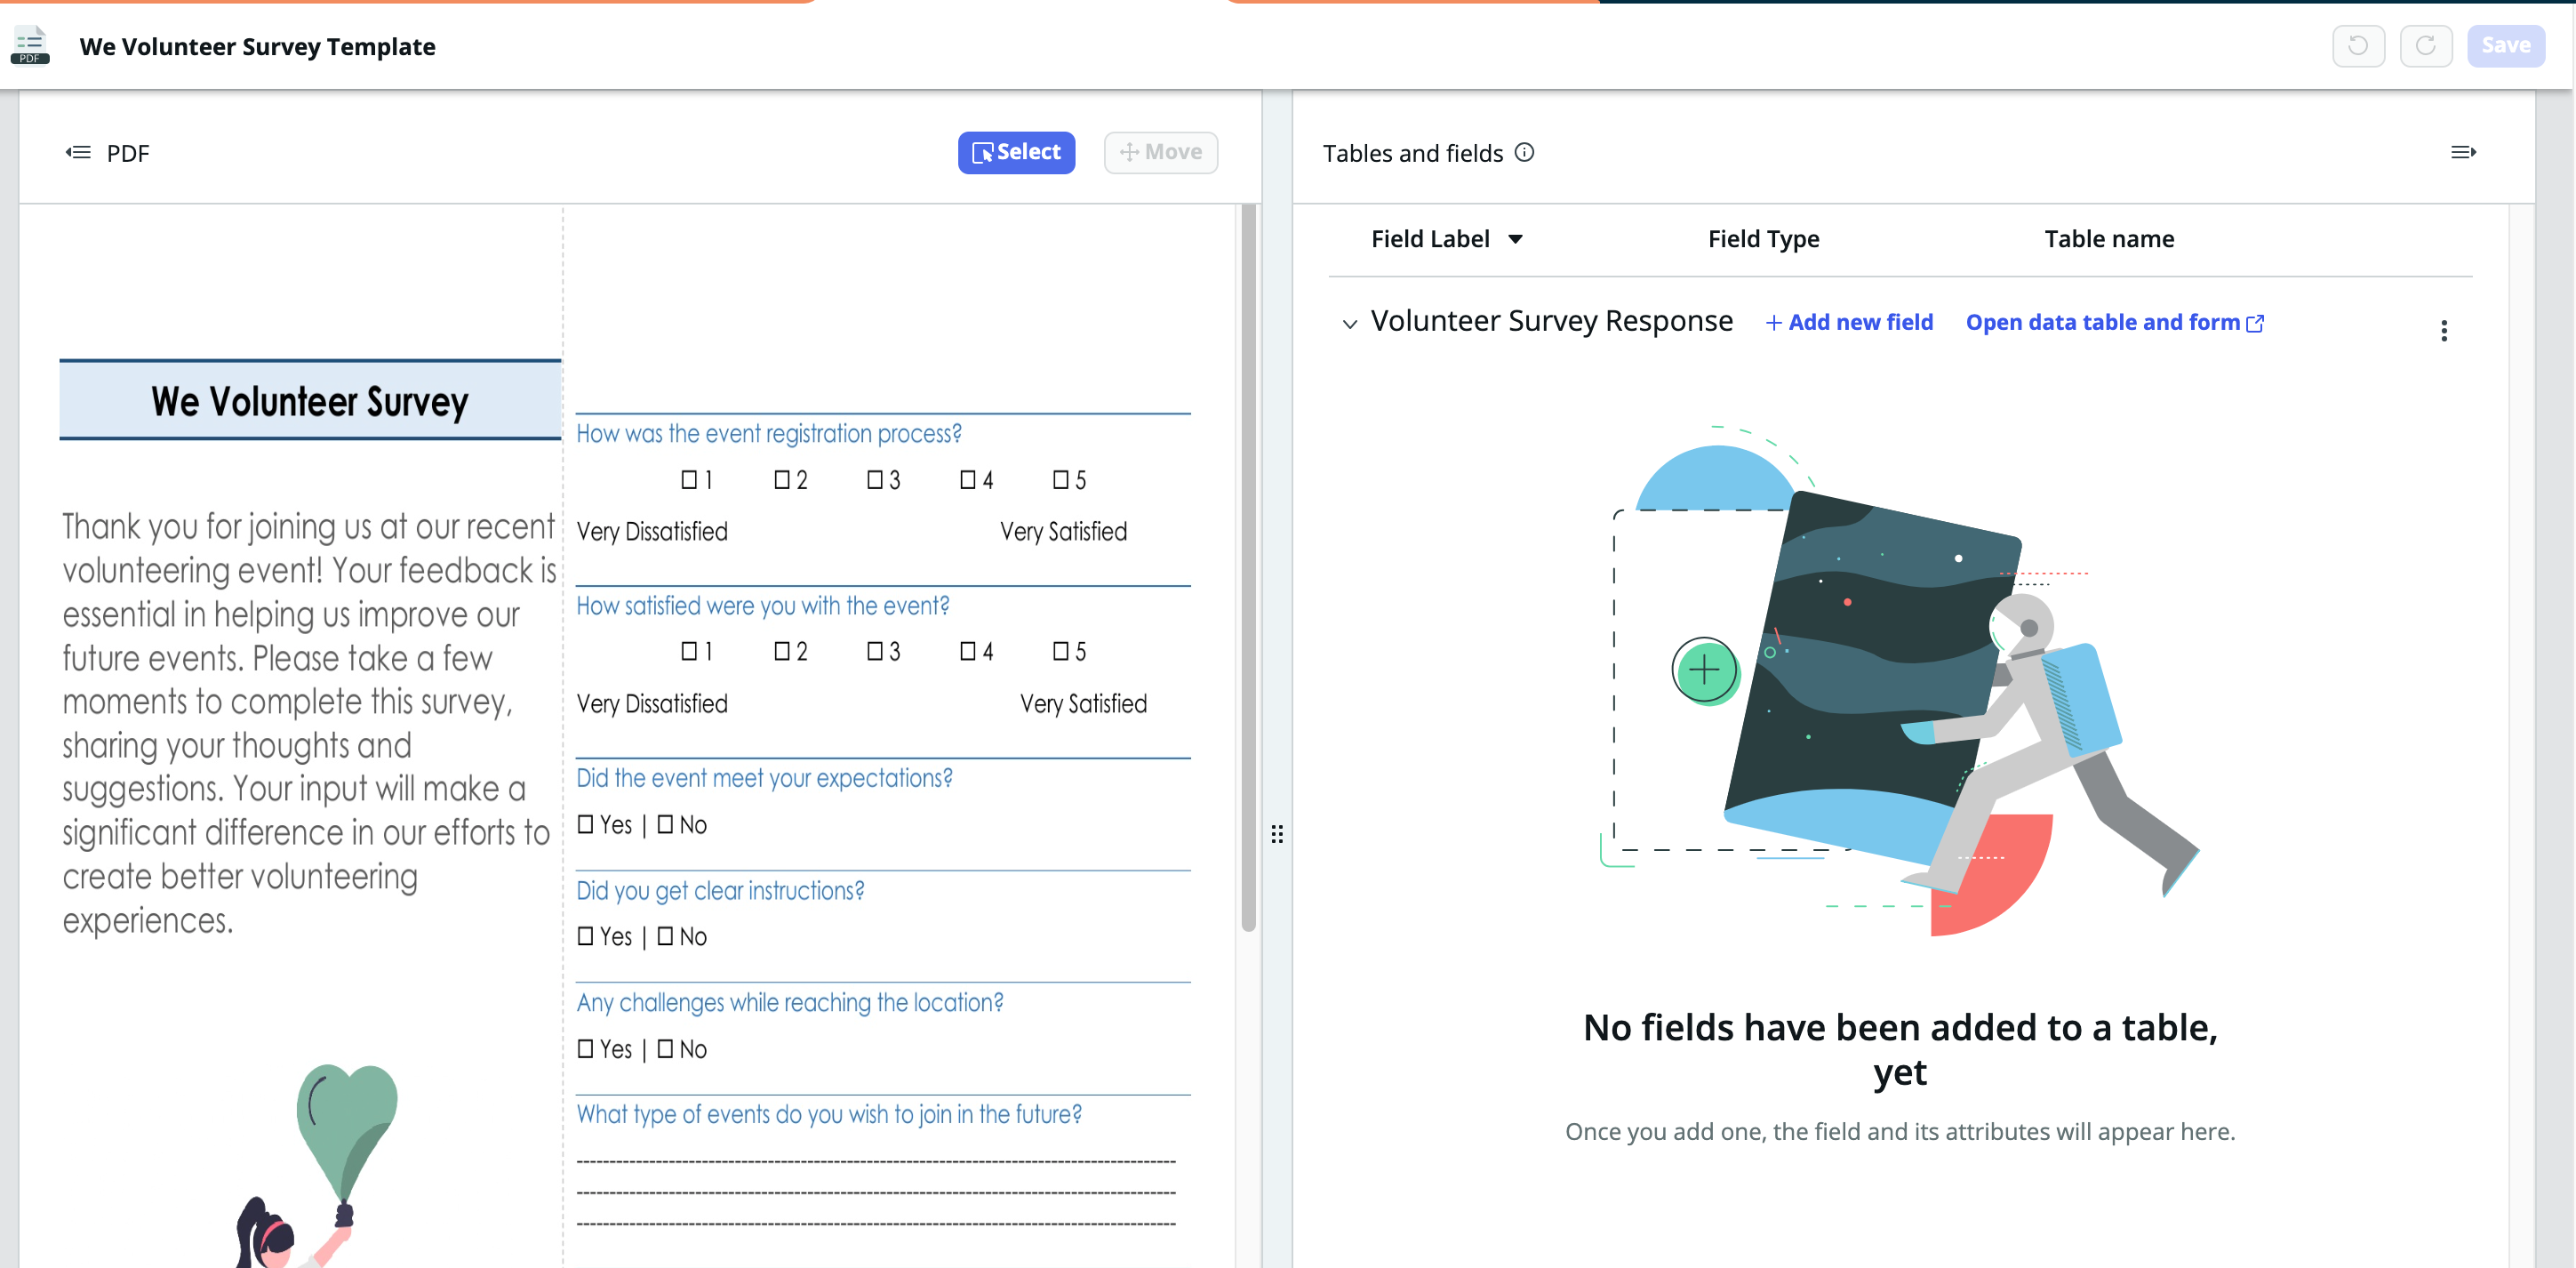Viewport: 2576px width, 1268px height.
Task: Switch to the Move mode button
Action: (1160, 152)
